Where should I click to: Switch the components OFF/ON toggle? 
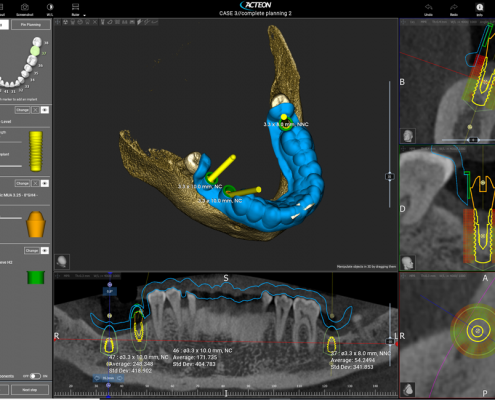(x=35, y=376)
